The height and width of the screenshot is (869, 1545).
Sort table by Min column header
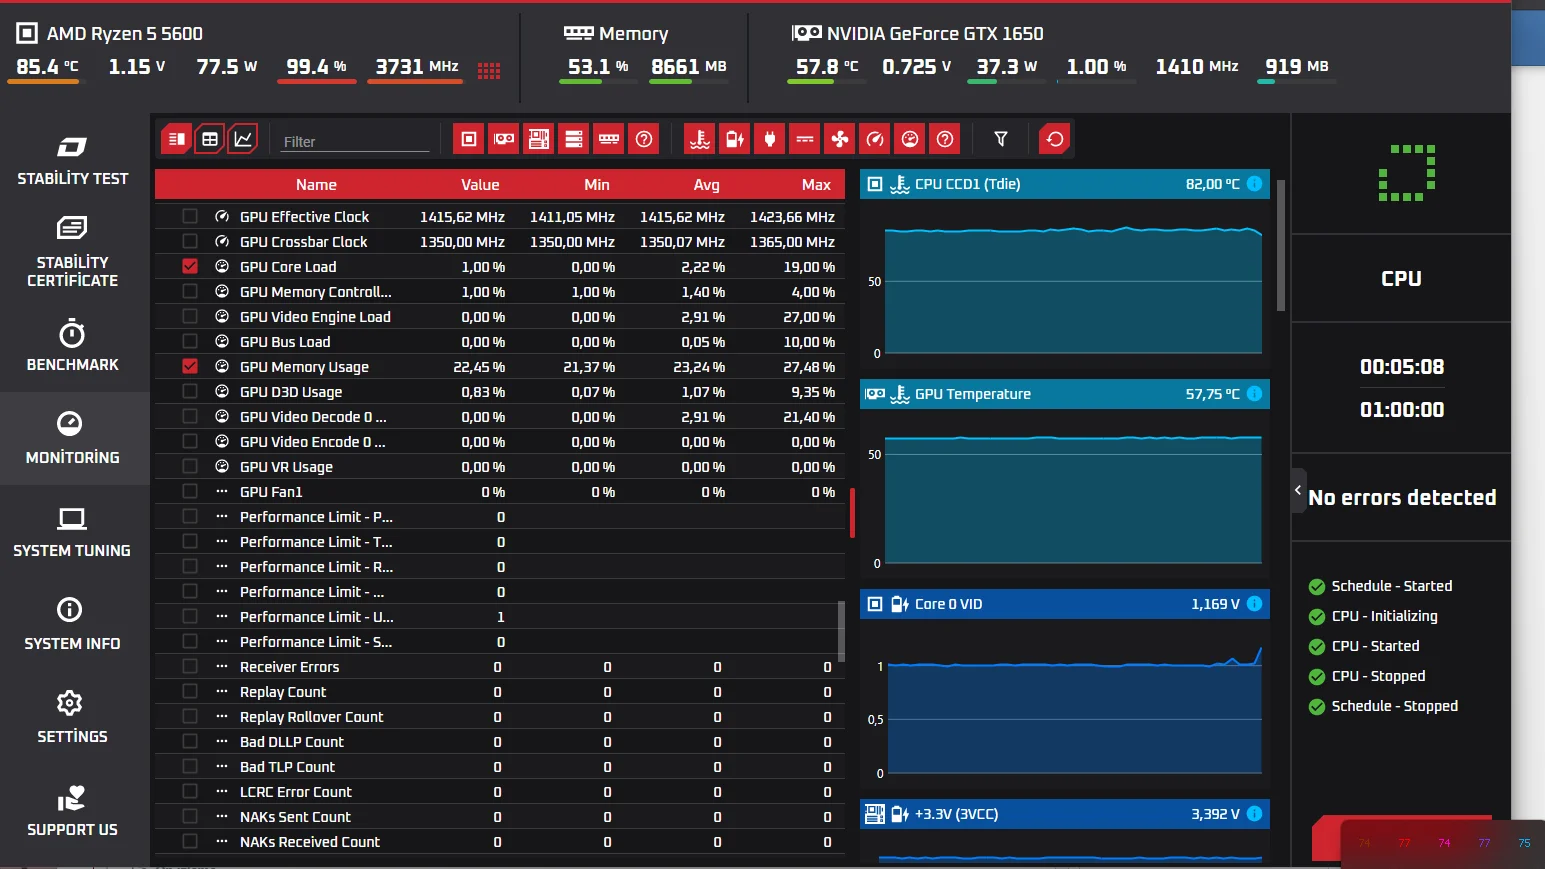[597, 185]
